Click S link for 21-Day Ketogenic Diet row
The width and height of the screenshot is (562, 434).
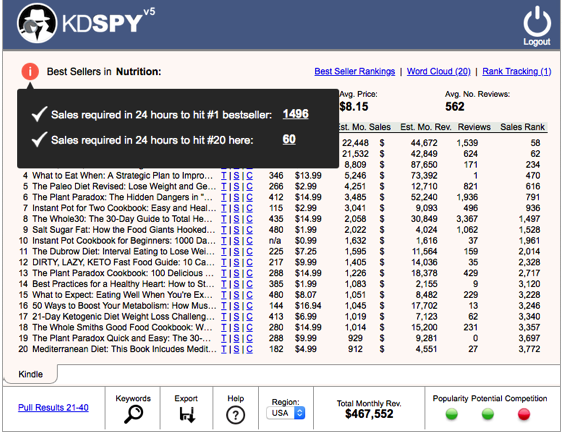236,316
